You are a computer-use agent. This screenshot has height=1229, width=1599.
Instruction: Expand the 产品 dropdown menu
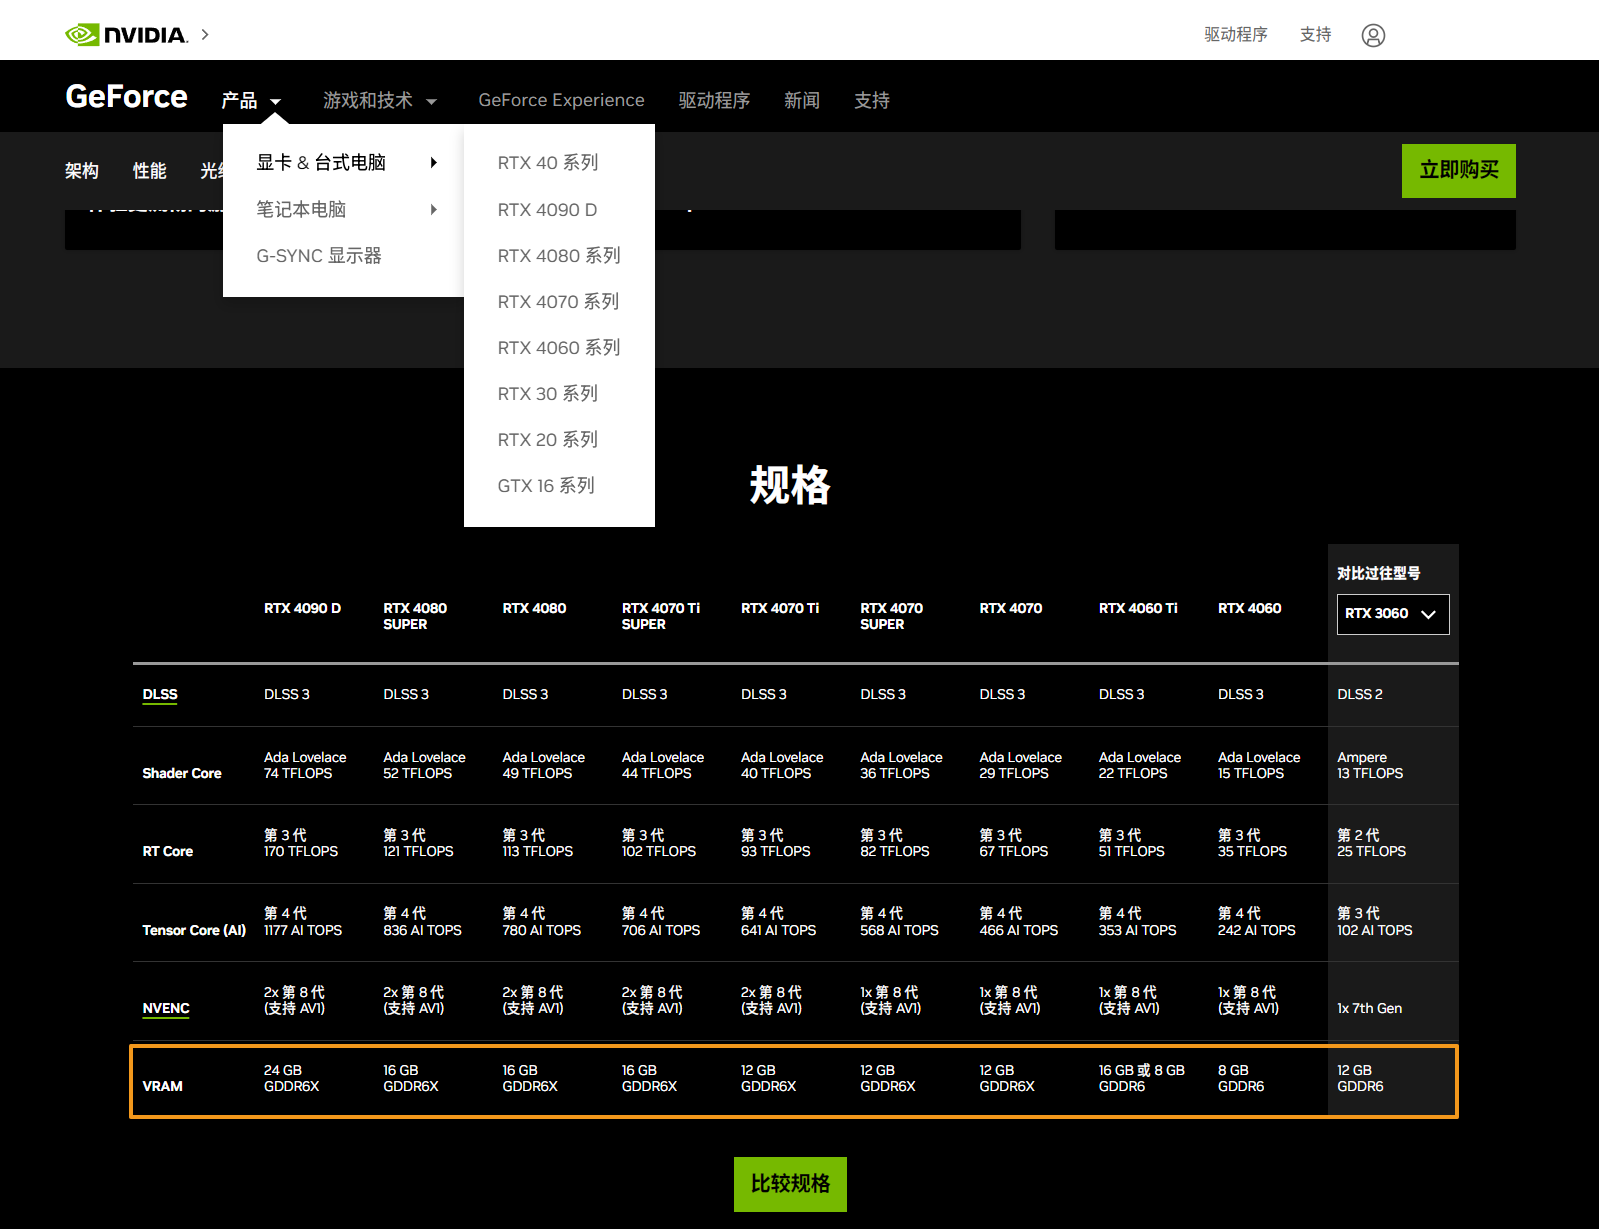click(x=251, y=101)
